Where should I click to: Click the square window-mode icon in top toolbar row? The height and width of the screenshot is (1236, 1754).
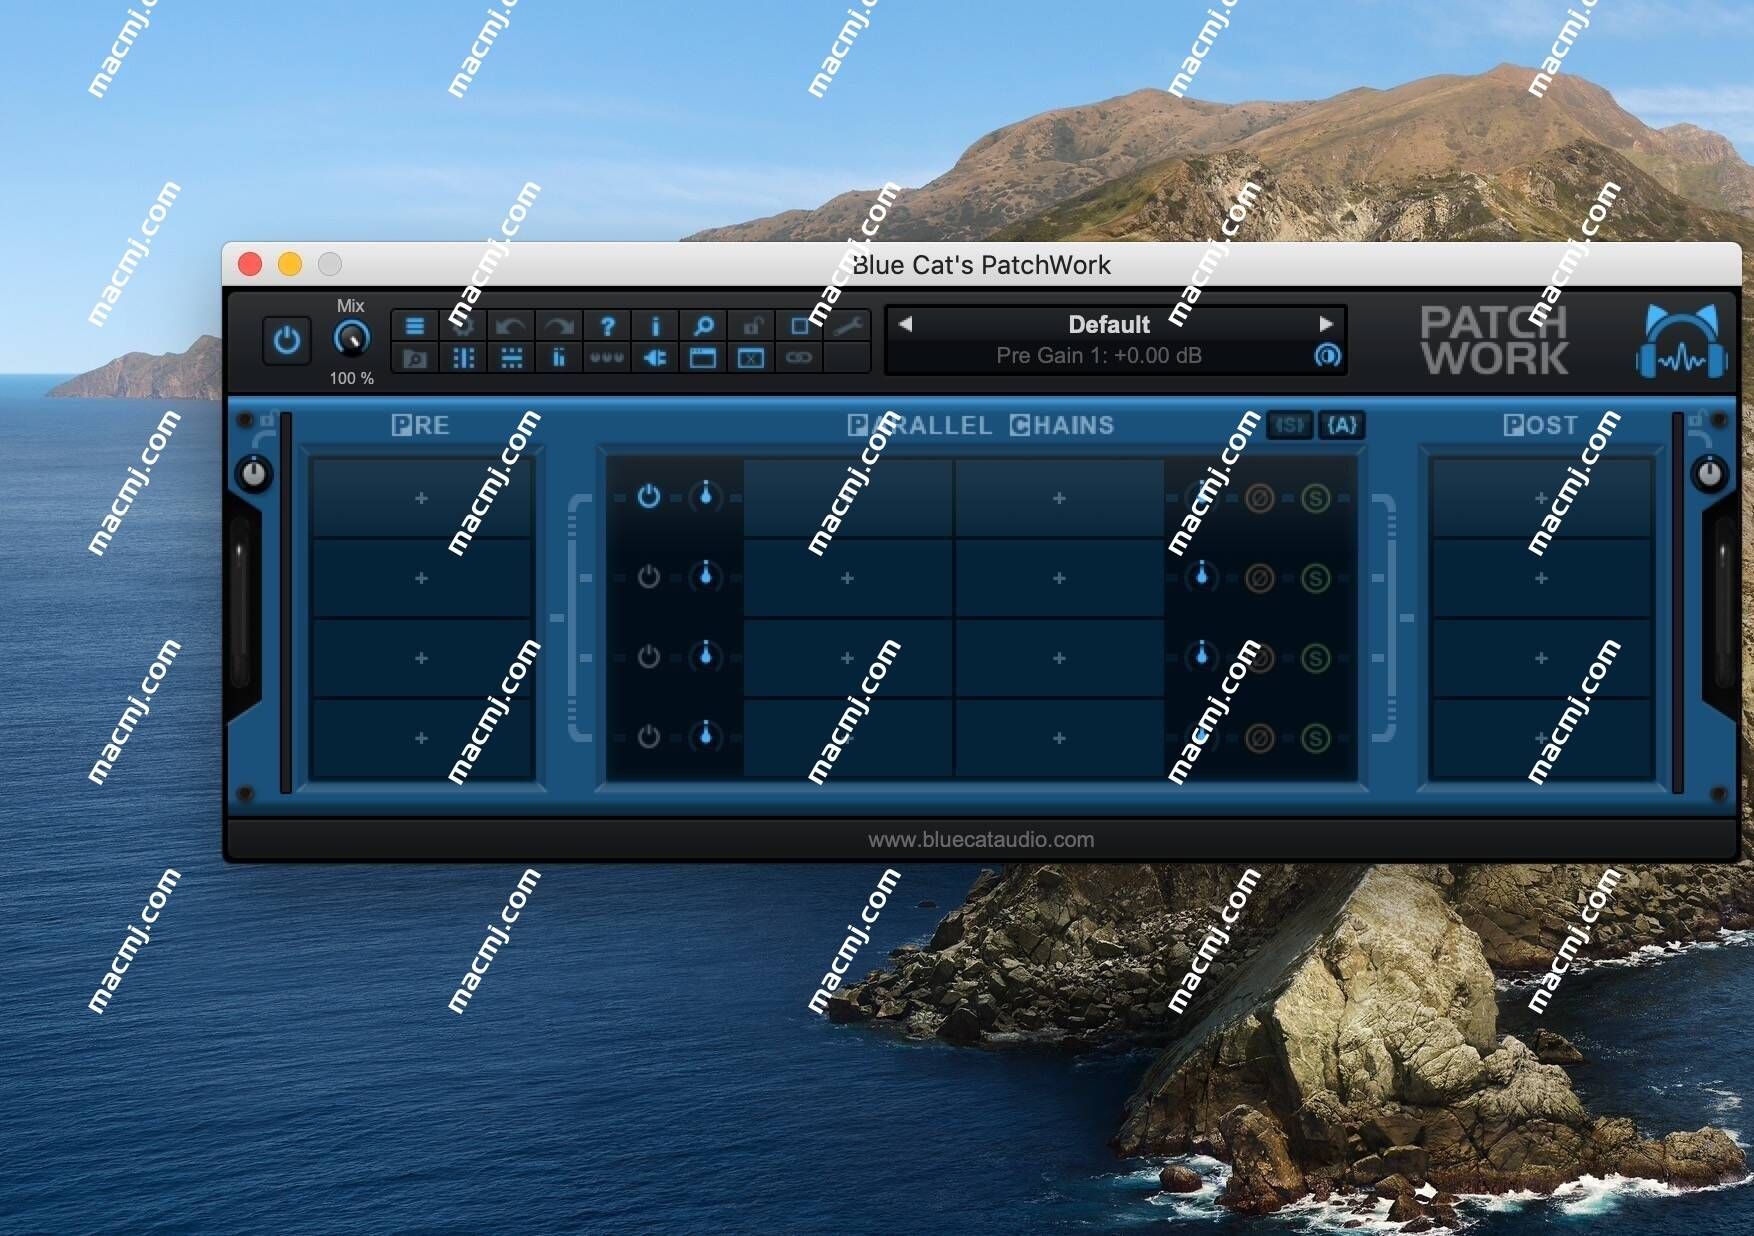799,326
